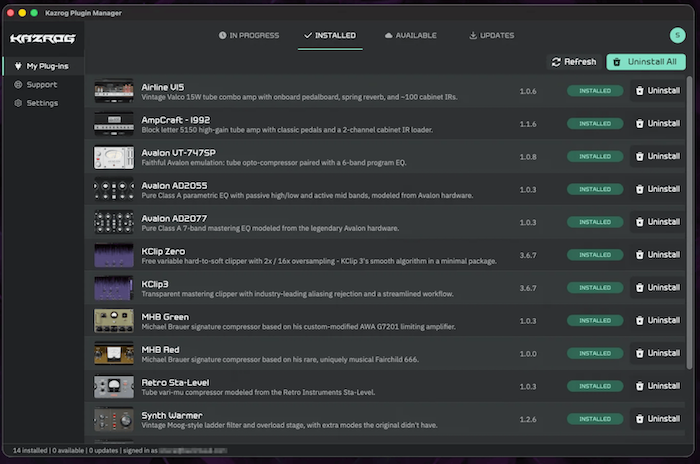Click version 1.0.8 of Avalon UT-747SP
The height and width of the screenshot is (464, 700).
point(528,157)
